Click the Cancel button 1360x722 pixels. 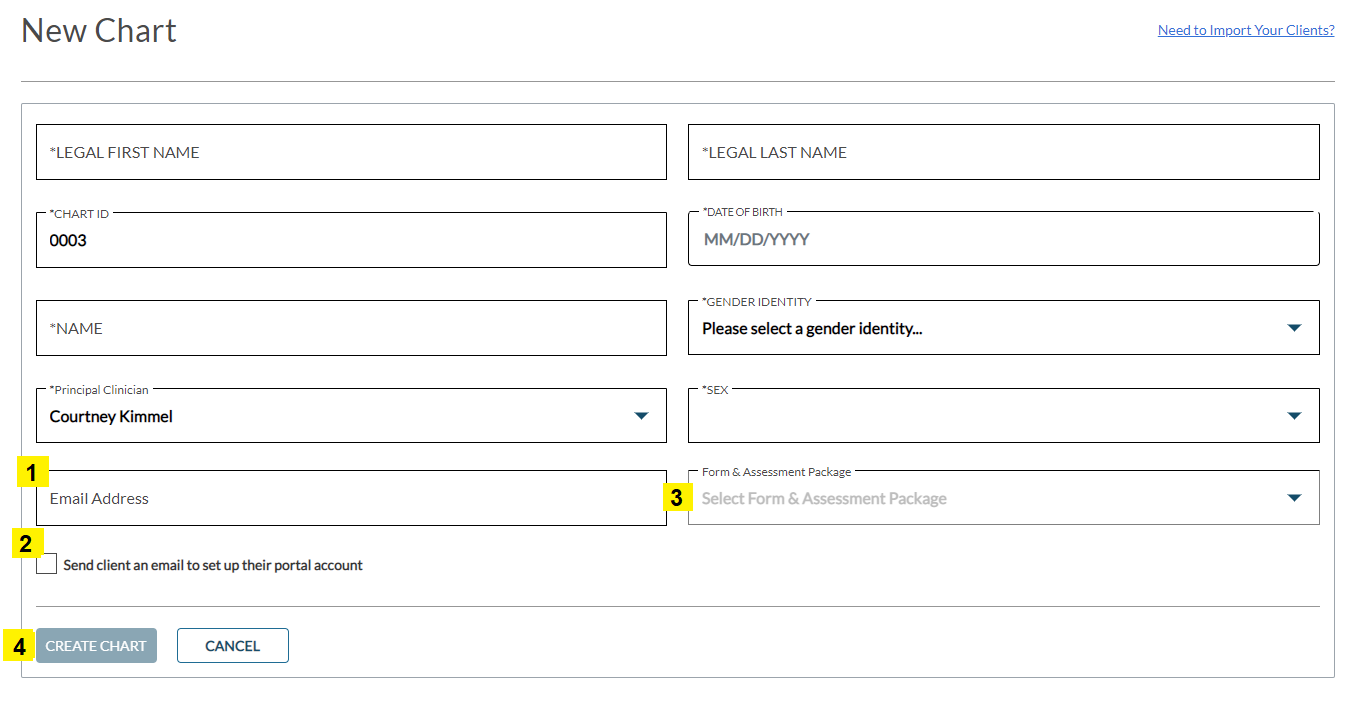pyautogui.click(x=232, y=646)
